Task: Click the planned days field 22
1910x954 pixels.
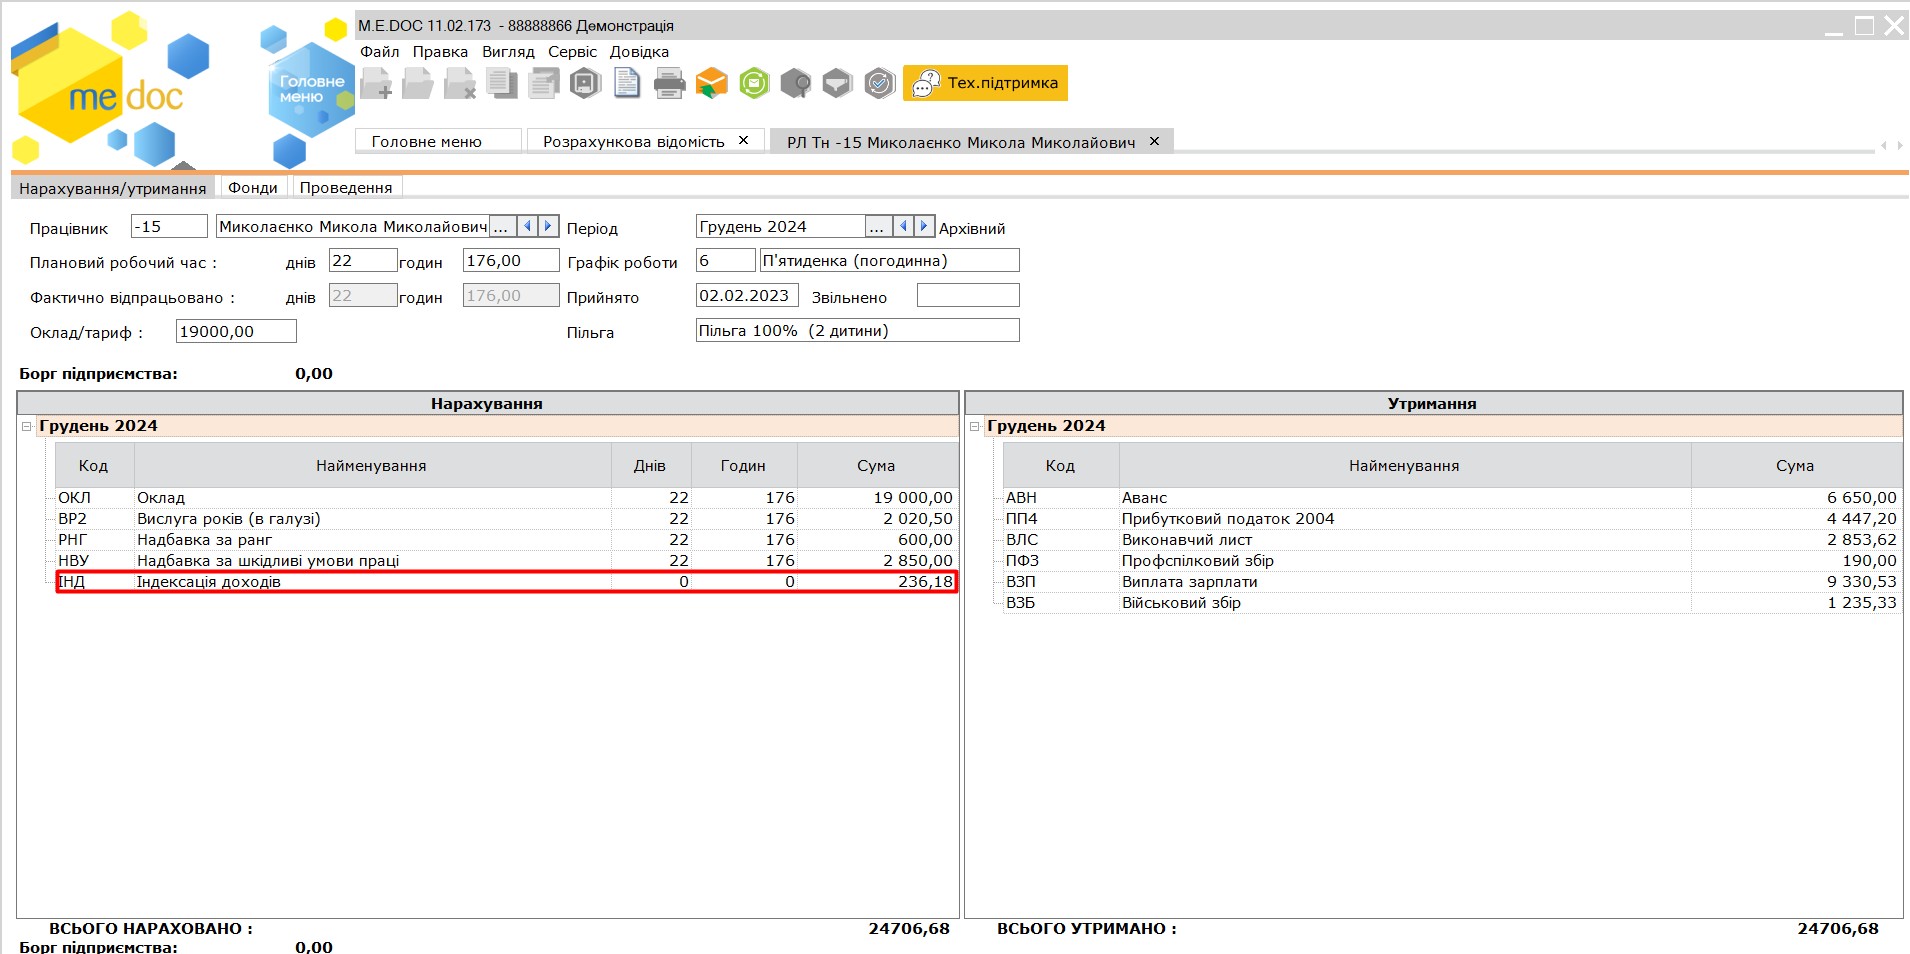Action: (x=363, y=261)
